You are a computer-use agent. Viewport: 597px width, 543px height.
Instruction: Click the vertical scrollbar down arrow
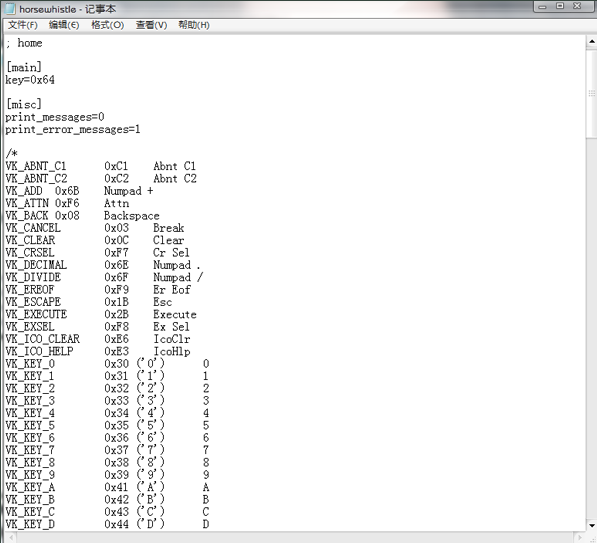click(591, 525)
